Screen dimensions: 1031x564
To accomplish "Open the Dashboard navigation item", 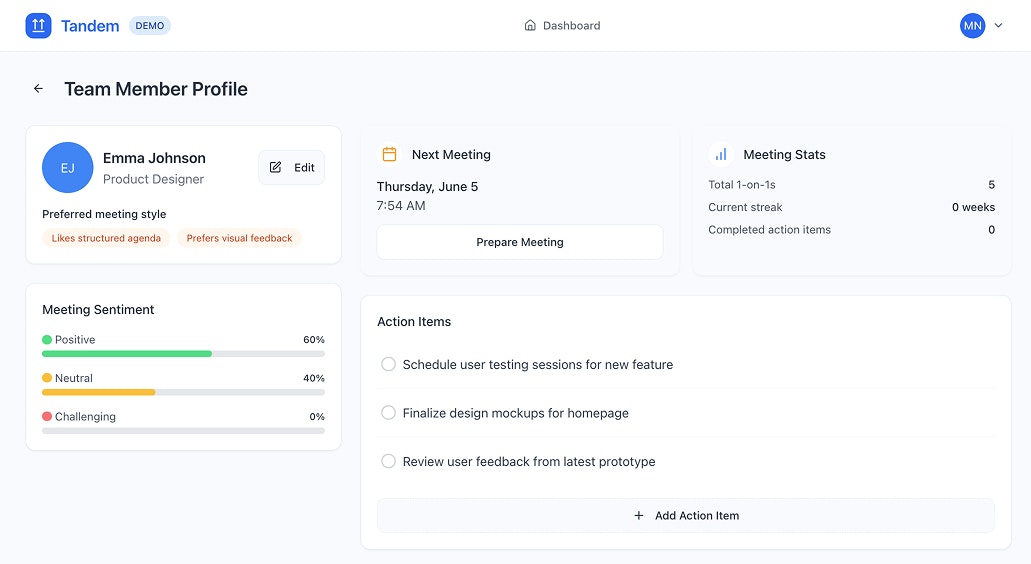I will 563,26.
